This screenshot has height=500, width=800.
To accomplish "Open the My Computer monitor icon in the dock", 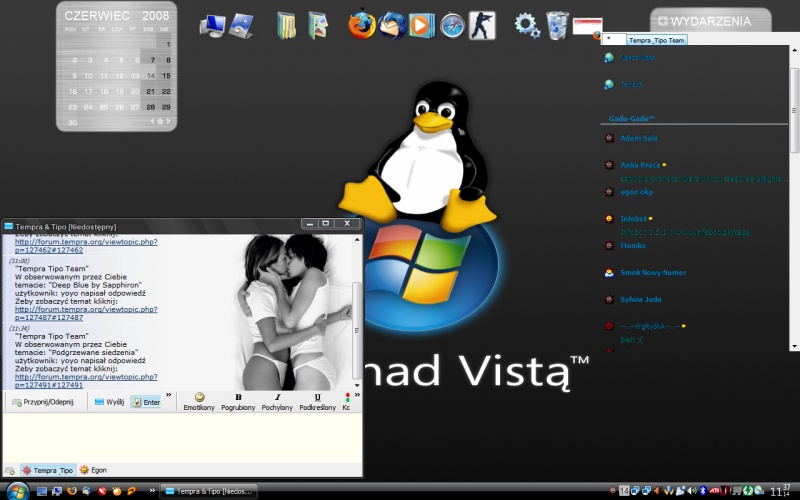I will 212,26.
